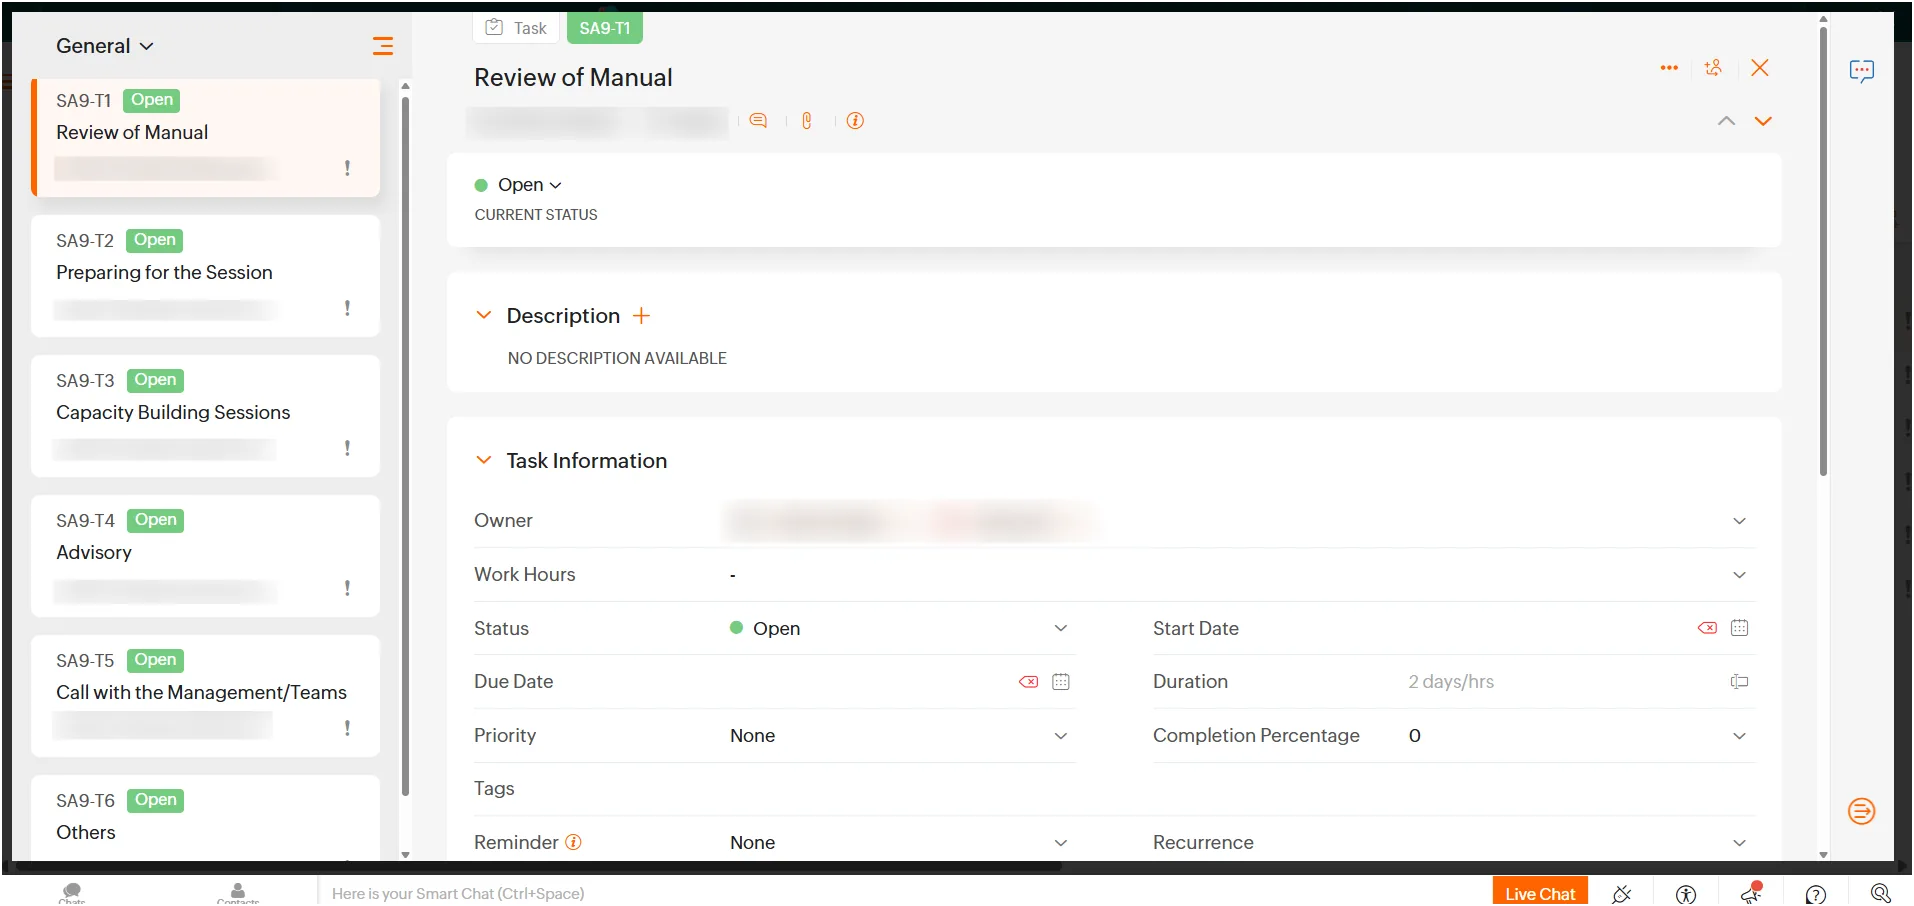Click the add follower people icon
The width and height of the screenshot is (1914, 906).
coord(1713,68)
